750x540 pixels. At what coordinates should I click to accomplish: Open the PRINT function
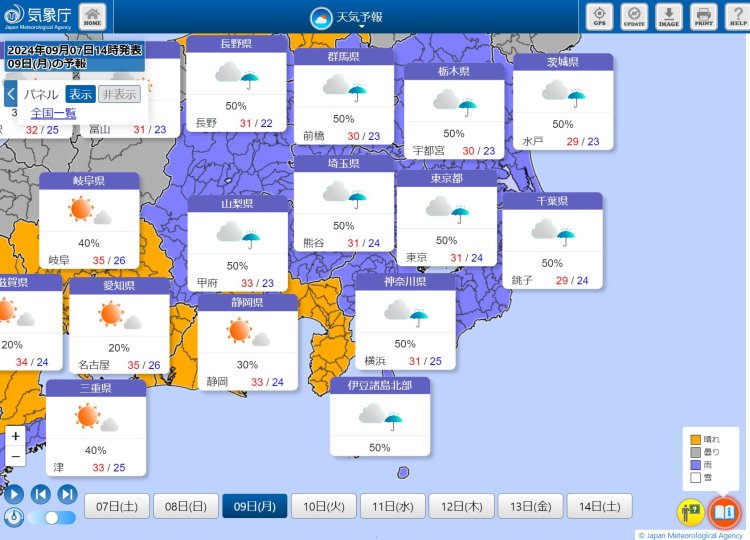click(x=704, y=16)
